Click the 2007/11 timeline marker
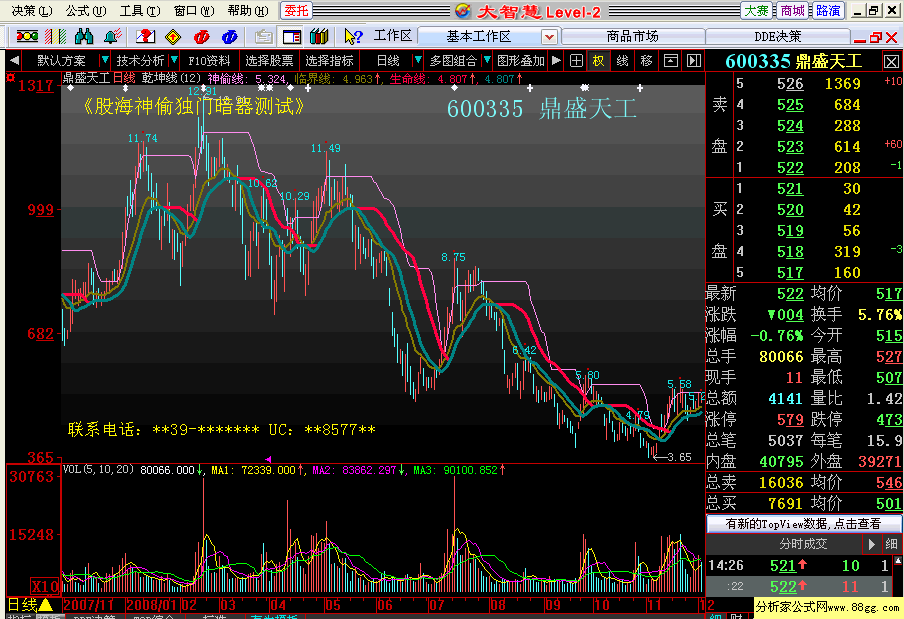Image resolution: width=904 pixels, height=619 pixels. [x=89, y=605]
